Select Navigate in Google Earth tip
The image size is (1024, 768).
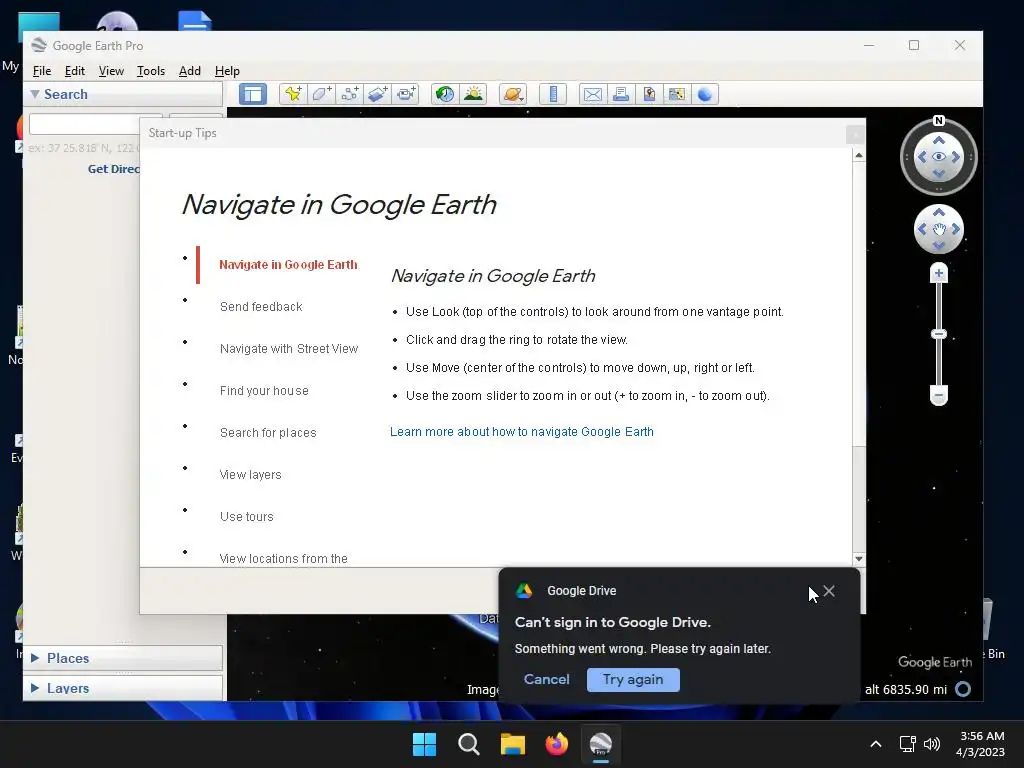tap(288, 264)
